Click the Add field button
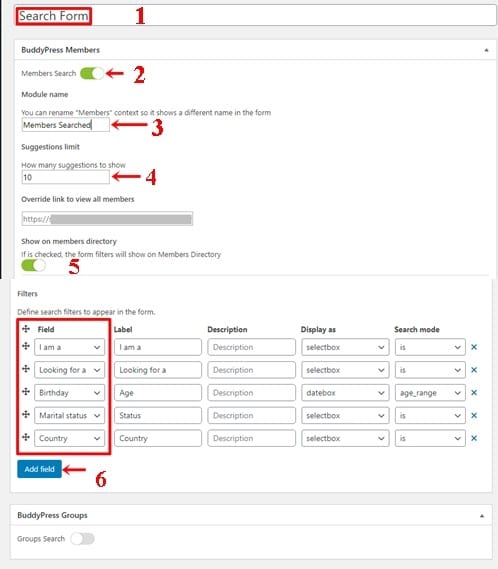This screenshot has width=498, height=569. pyautogui.click(x=40, y=469)
